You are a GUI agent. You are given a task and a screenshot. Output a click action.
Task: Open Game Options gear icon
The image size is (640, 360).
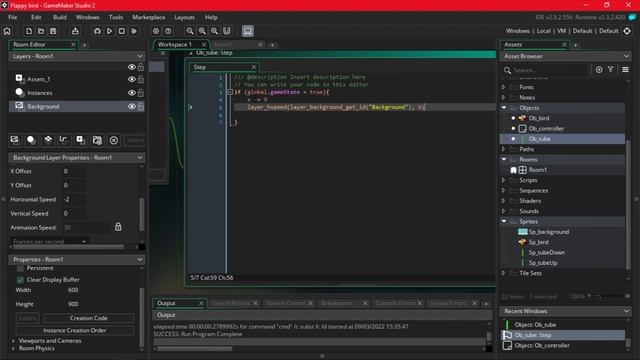(x=156, y=31)
